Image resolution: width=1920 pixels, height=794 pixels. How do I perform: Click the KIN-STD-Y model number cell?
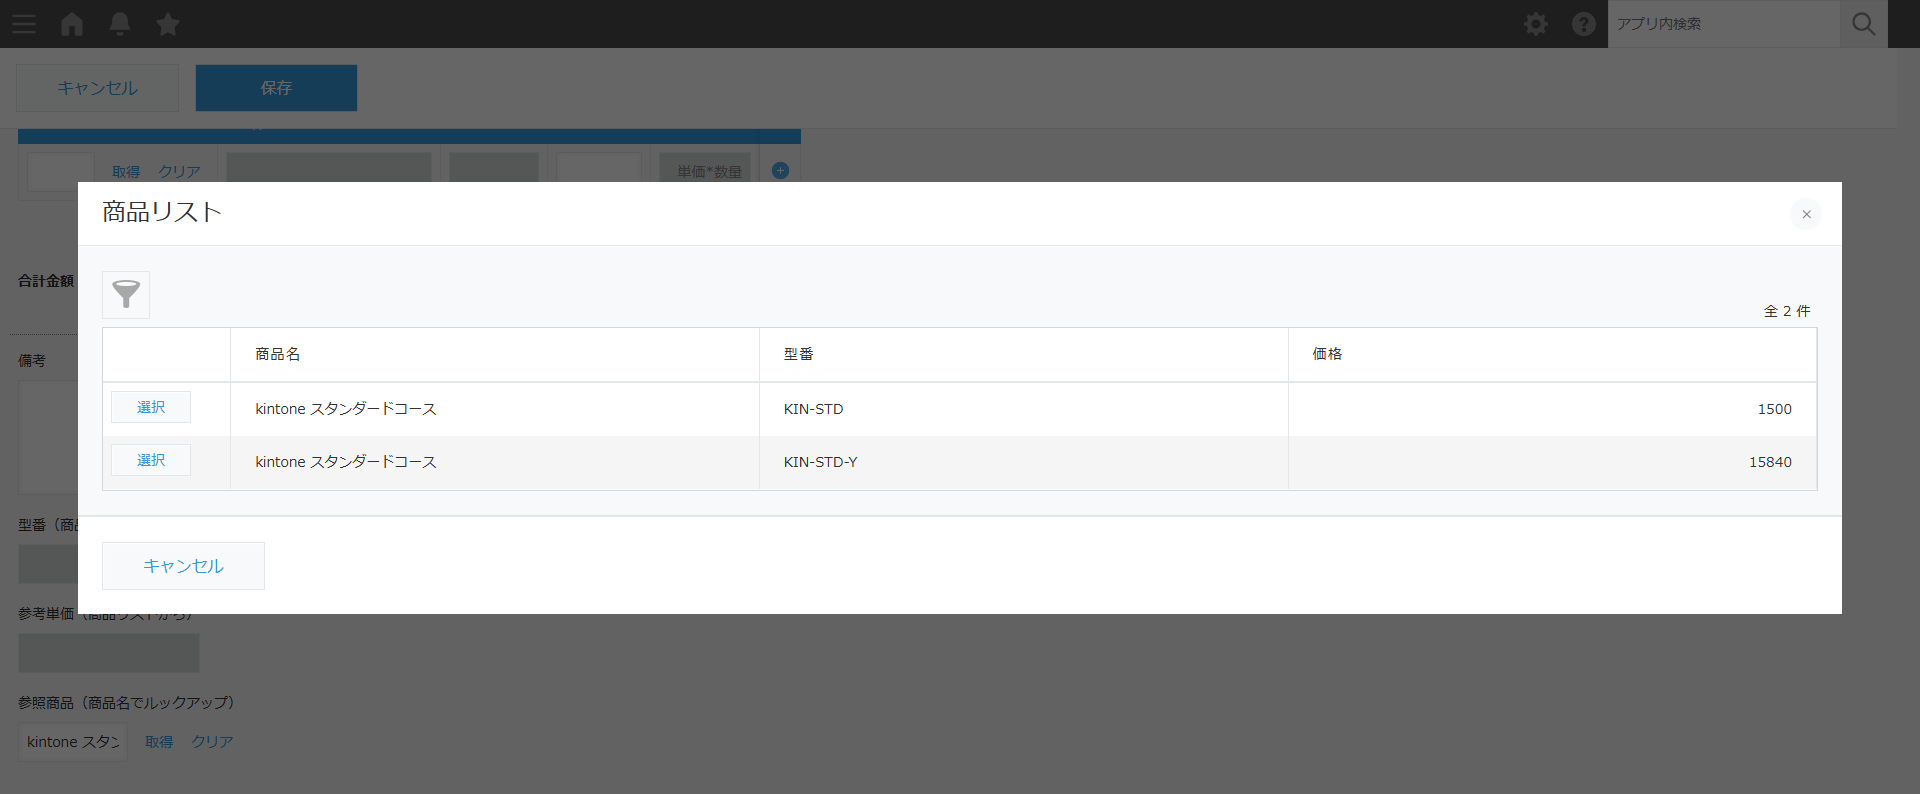[x=1024, y=462]
